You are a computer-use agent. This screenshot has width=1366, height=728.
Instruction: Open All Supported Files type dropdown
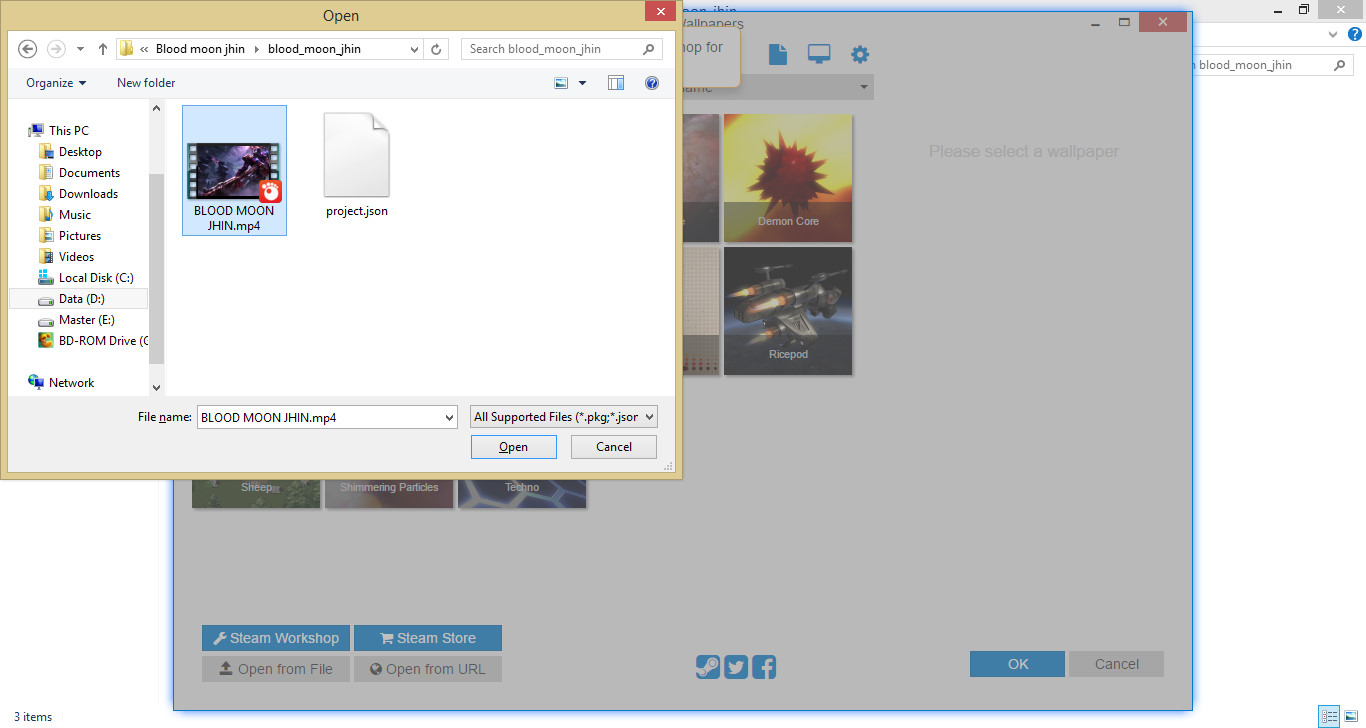click(x=564, y=417)
